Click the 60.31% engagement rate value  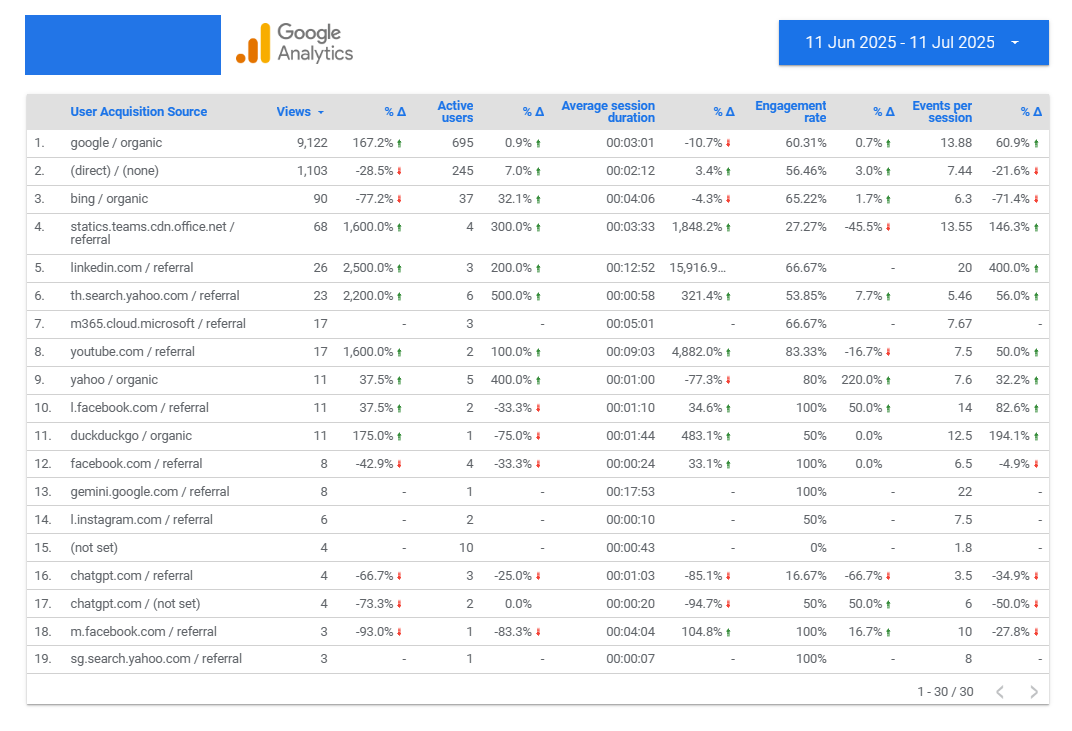click(x=806, y=143)
